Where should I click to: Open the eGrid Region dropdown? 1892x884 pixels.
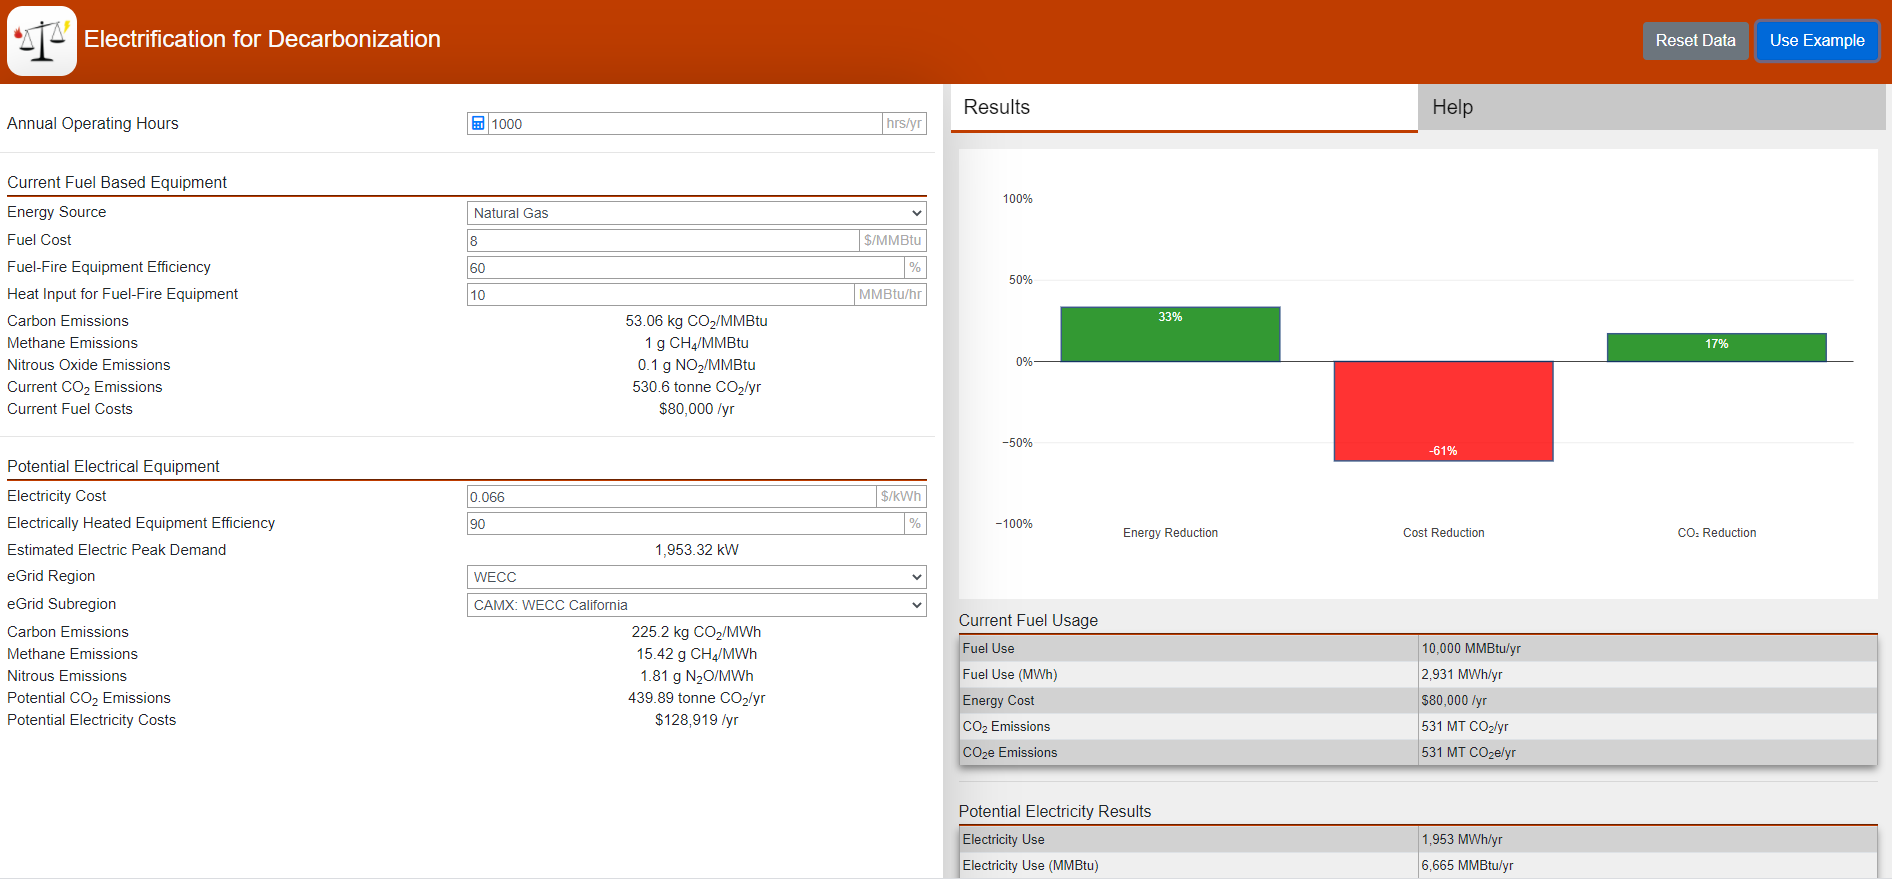coord(697,577)
